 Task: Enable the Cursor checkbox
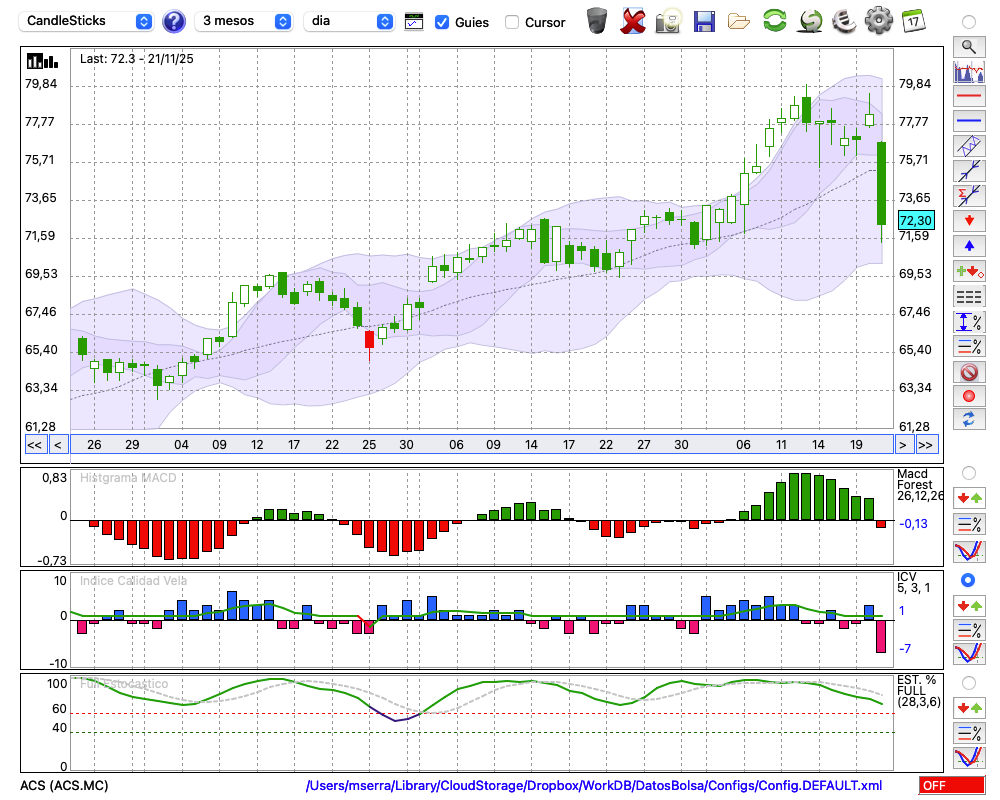(x=512, y=22)
